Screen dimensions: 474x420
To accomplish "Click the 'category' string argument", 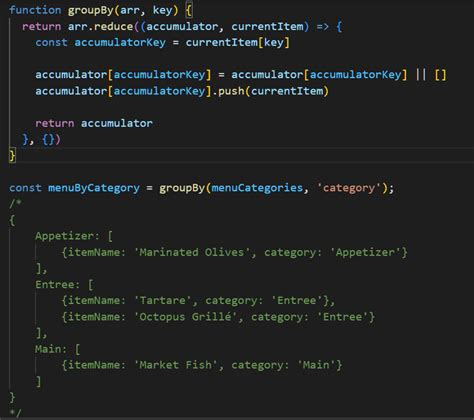I will tap(349, 188).
